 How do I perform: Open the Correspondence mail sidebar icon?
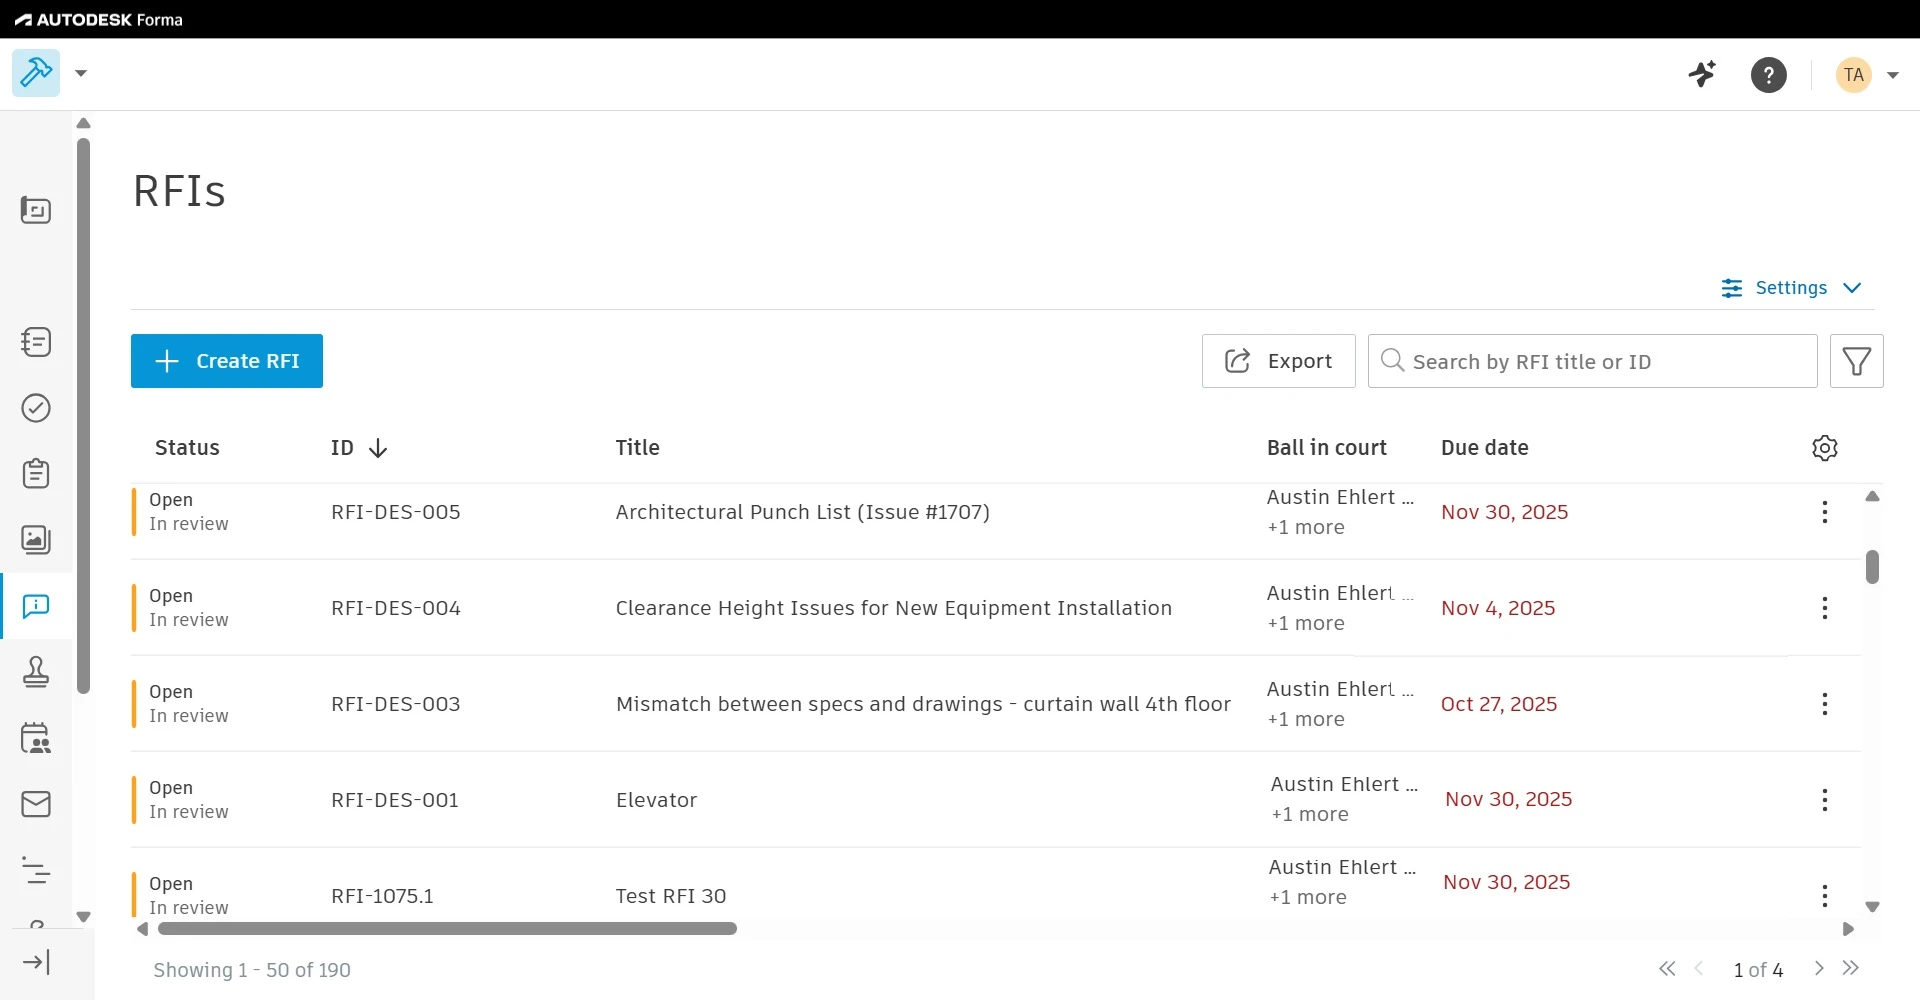[36, 804]
